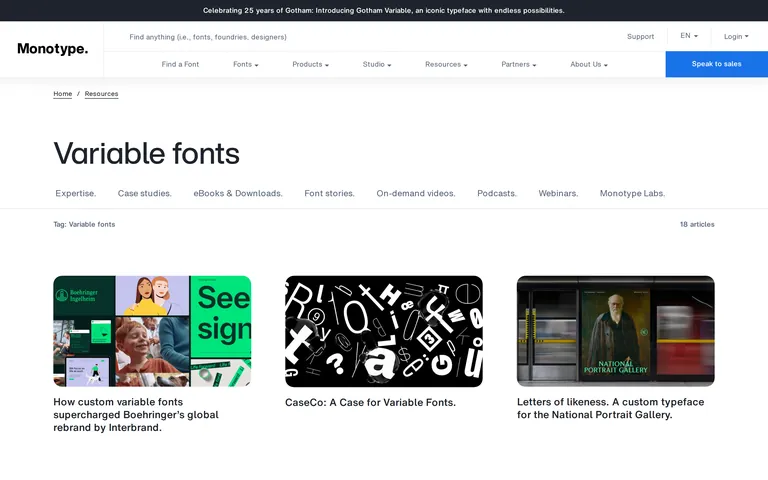Viewport: 768px width, 480px height.
Task: Click the Gotham Variable announcement banner
Action: click(x=384, y=10)
